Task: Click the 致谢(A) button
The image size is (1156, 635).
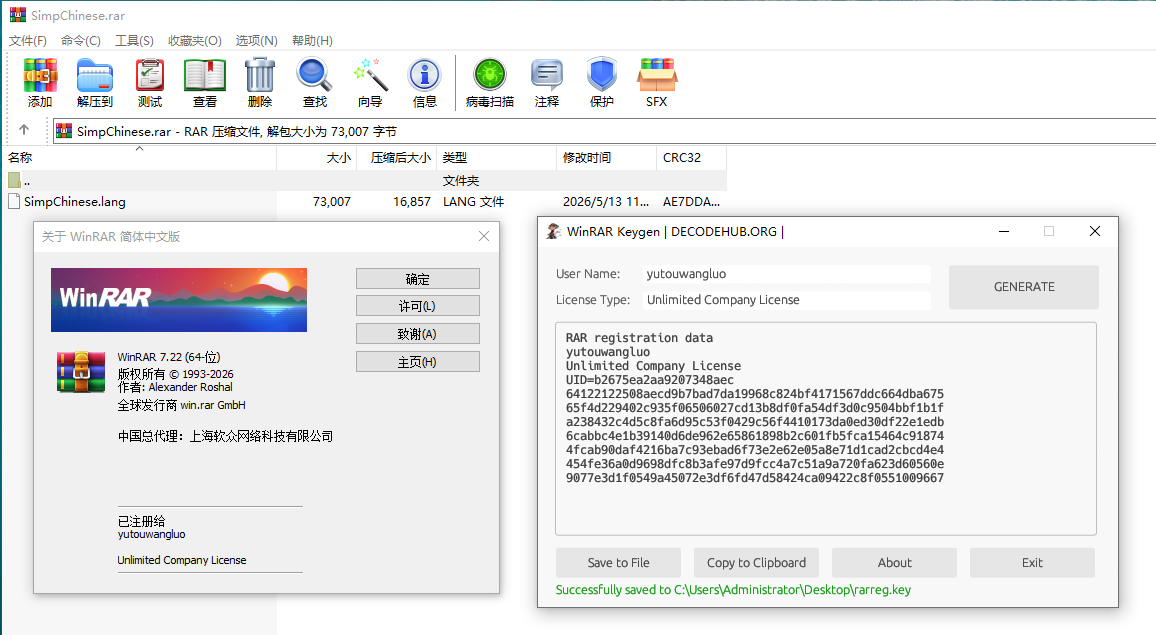Action: pyautogui.click(x=417, y=334)
